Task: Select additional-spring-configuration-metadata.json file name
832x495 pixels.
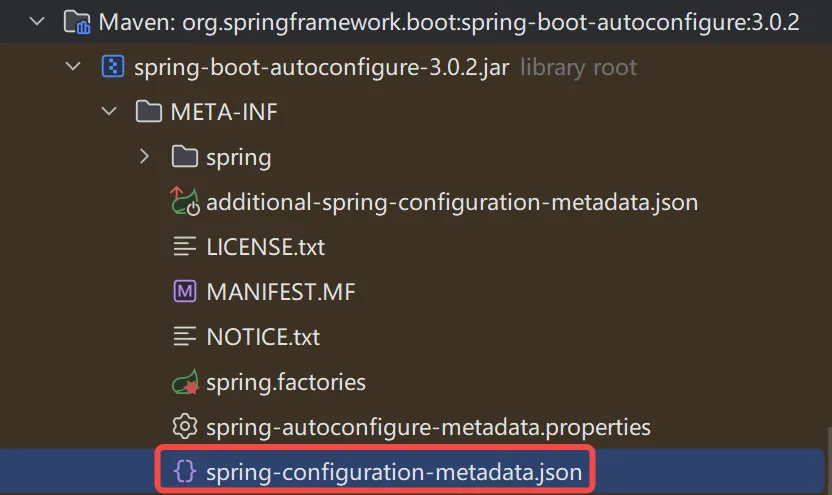Action: tap(452, 202)
